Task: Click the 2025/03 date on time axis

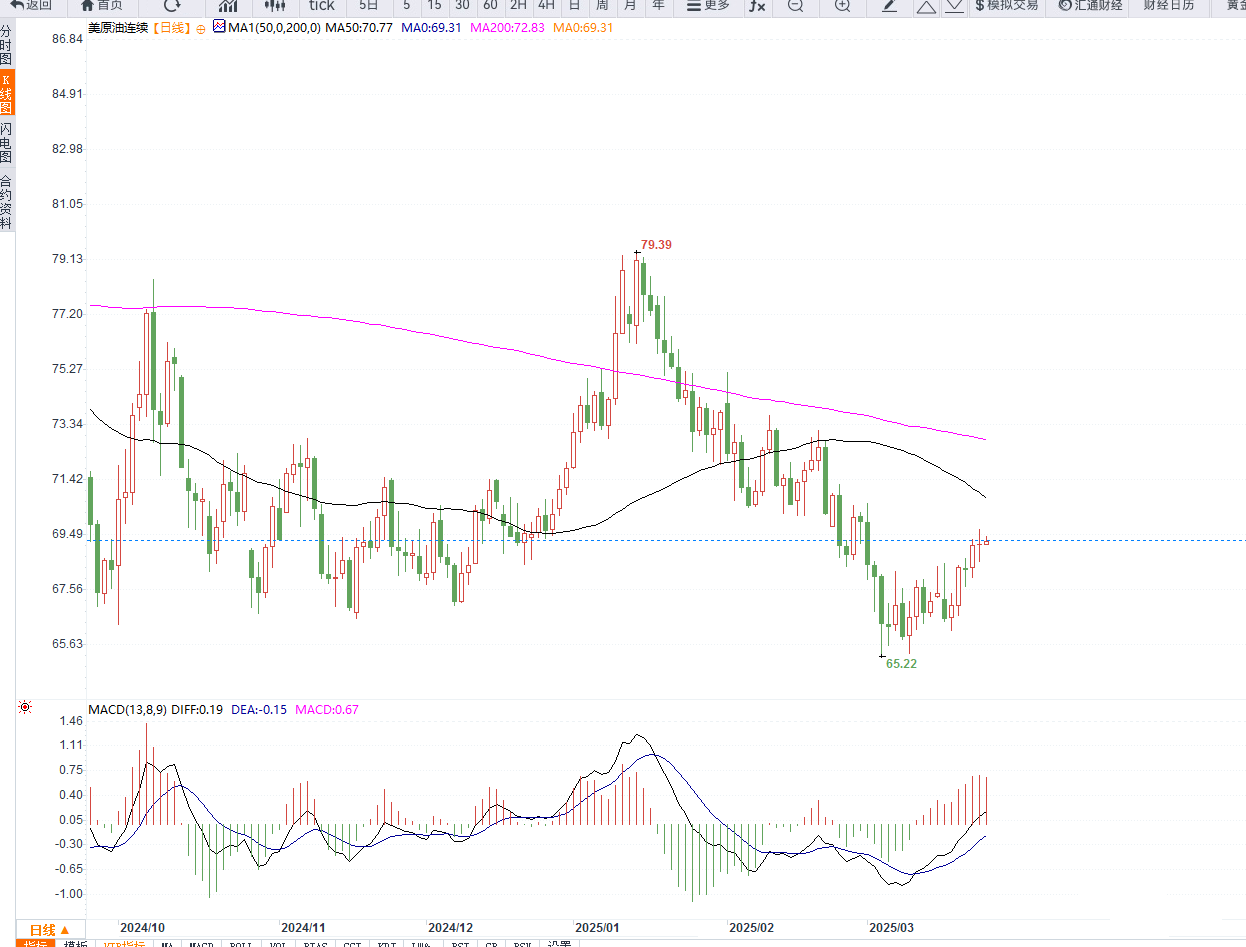Action: point(891,927)
